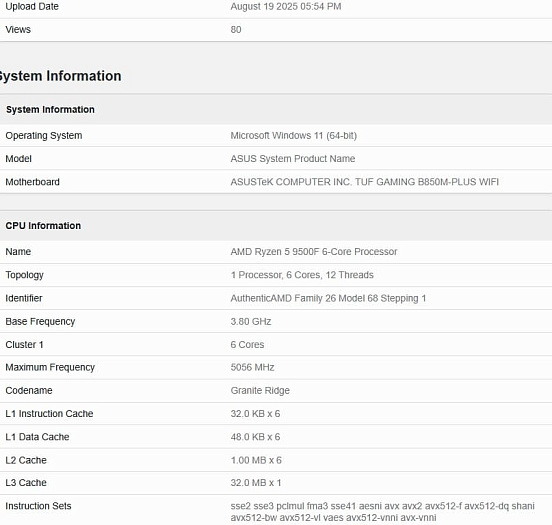Click the Topology label
Viewport: 552px width, 525px height.
[x=24, y=275]
